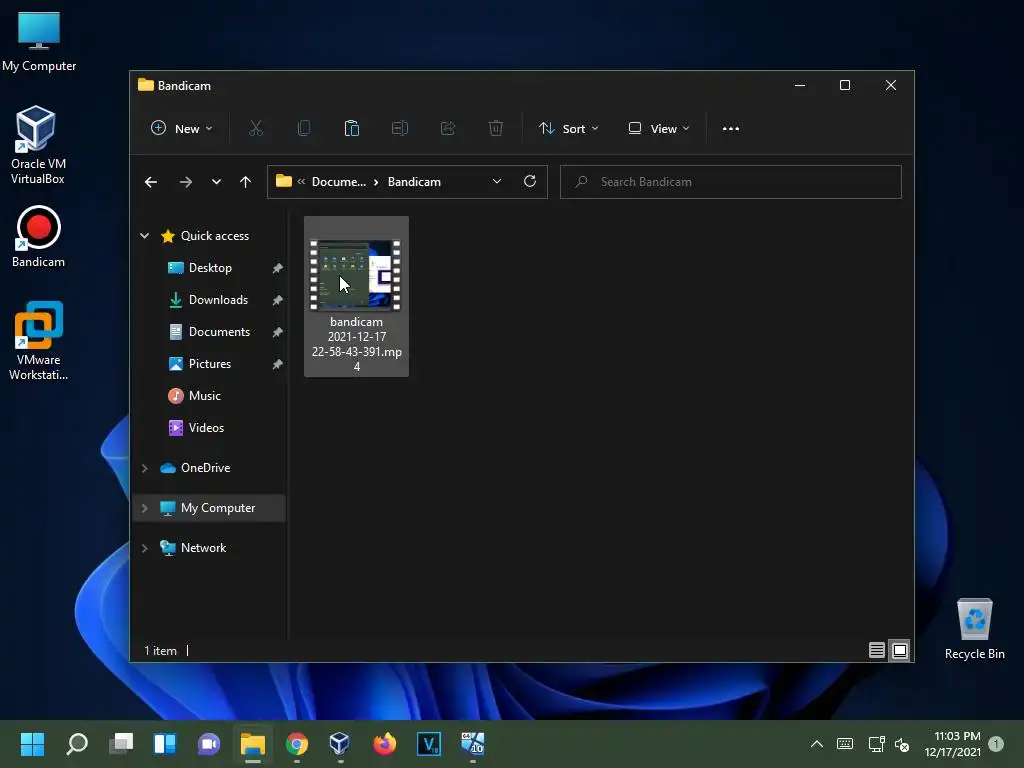Screen dimensions: 1024x768
Task: Open the New item dropdown
Action: (x=182, y=129)
